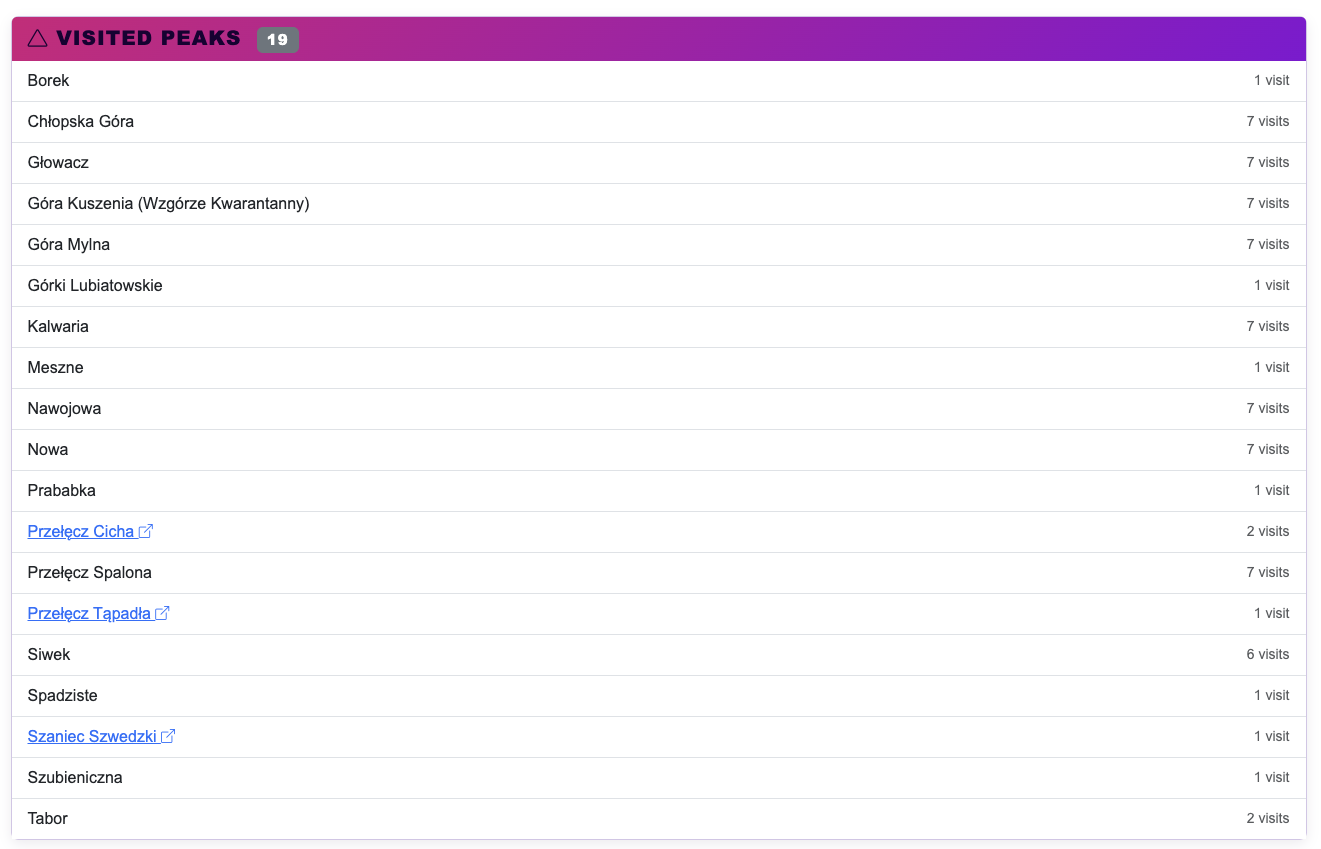Select the Szubieniczna peak name

click(75, 777)
